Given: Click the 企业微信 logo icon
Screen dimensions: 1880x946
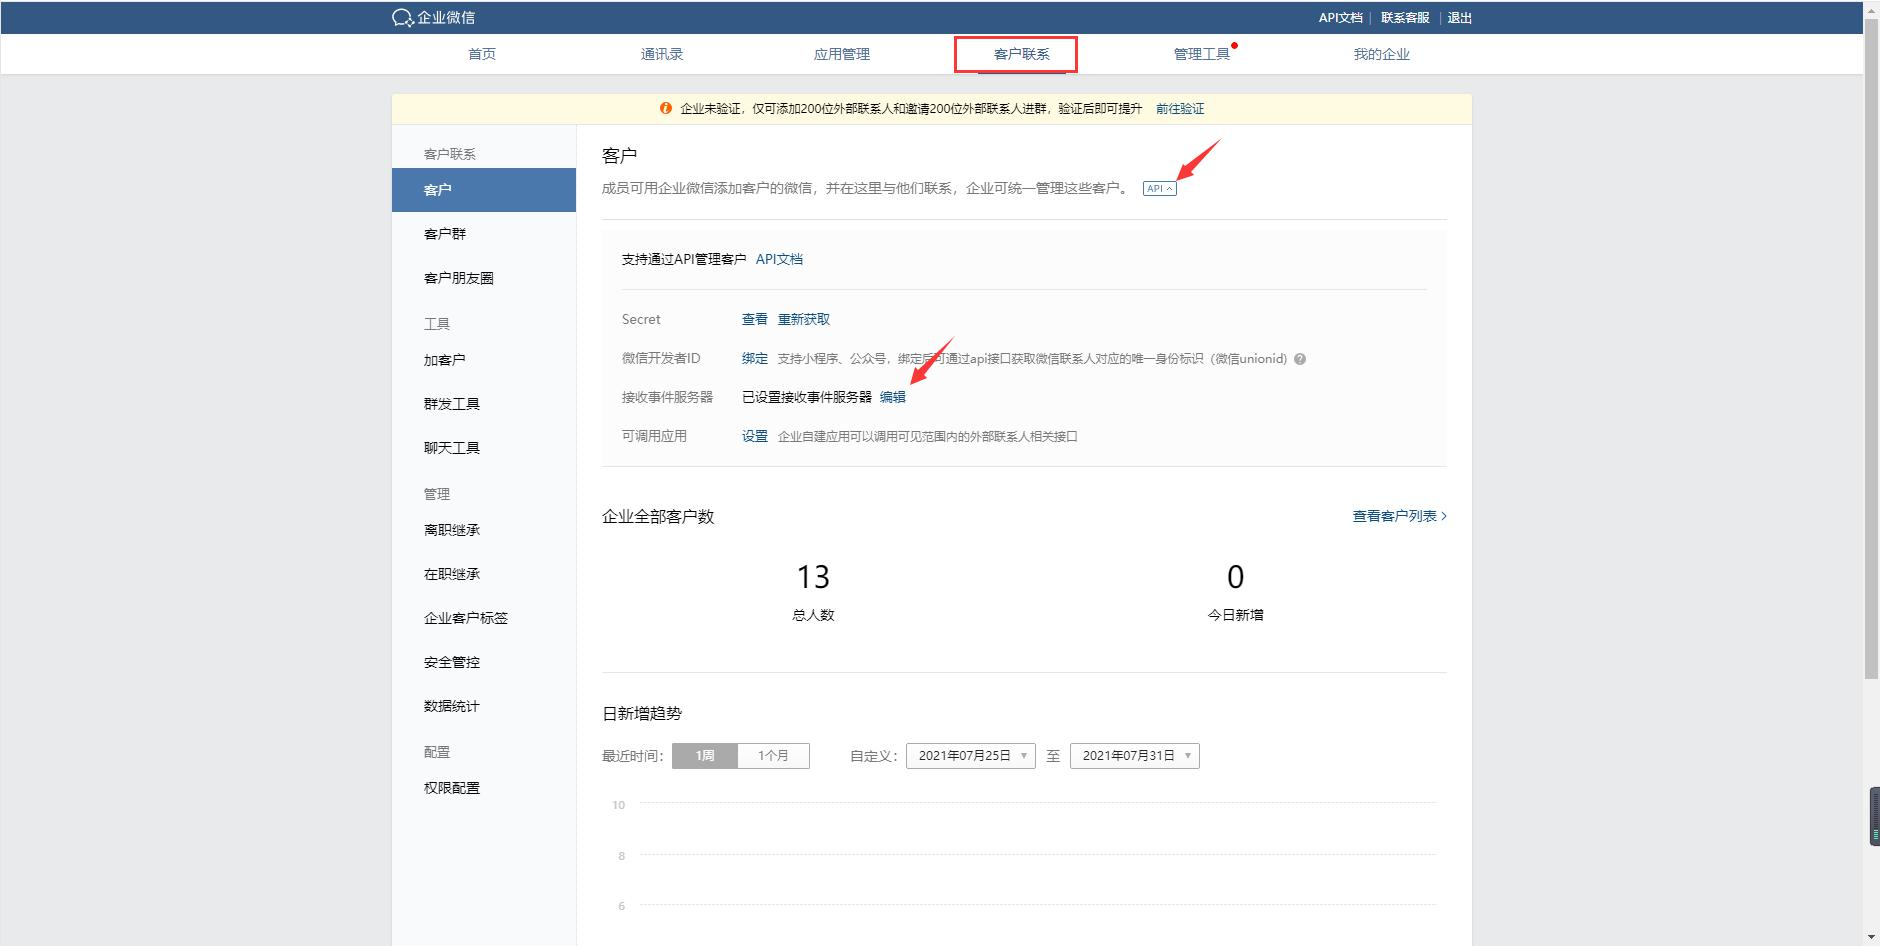Looking at the screenshot, I should [x=403, y=18].
